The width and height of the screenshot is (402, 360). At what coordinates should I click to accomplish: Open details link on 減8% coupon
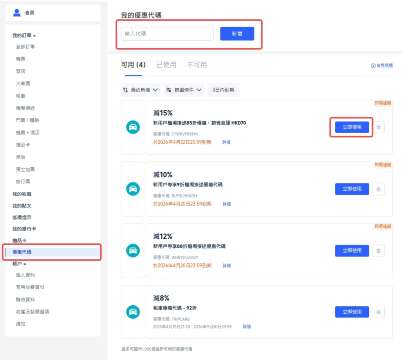(247, 326)
